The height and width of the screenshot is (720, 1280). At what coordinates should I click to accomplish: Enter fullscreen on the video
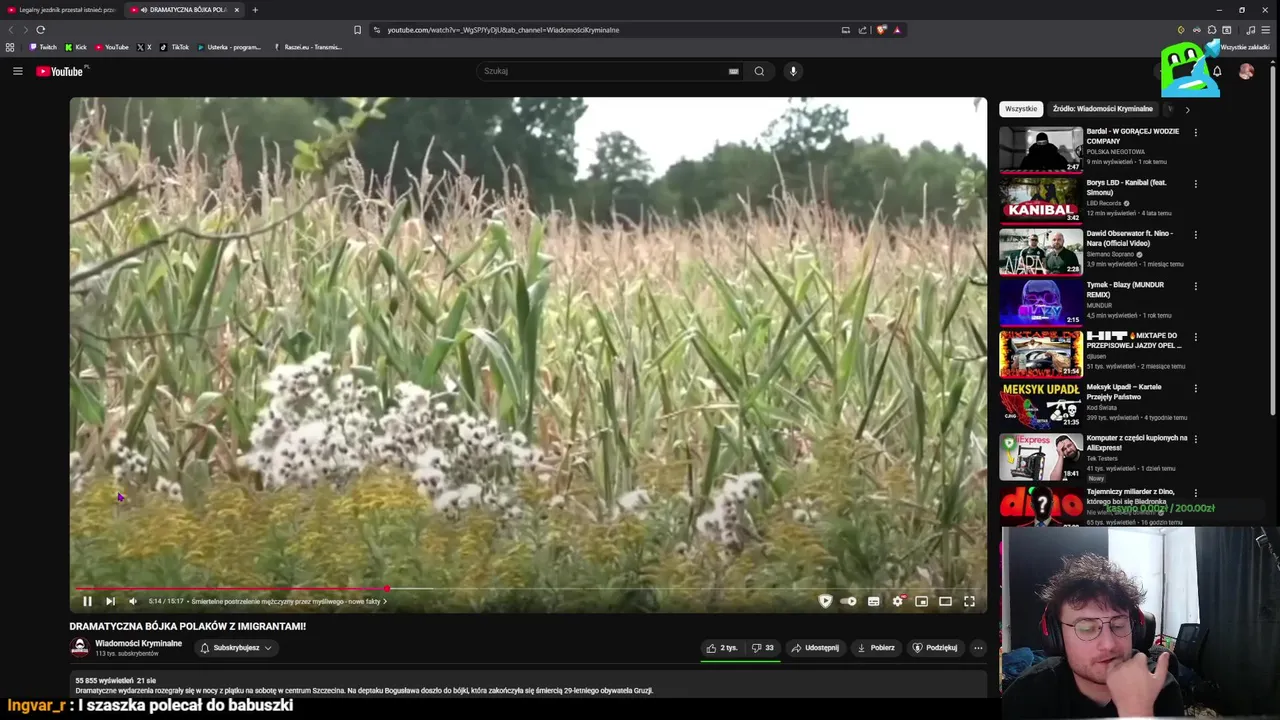point(969,601)
